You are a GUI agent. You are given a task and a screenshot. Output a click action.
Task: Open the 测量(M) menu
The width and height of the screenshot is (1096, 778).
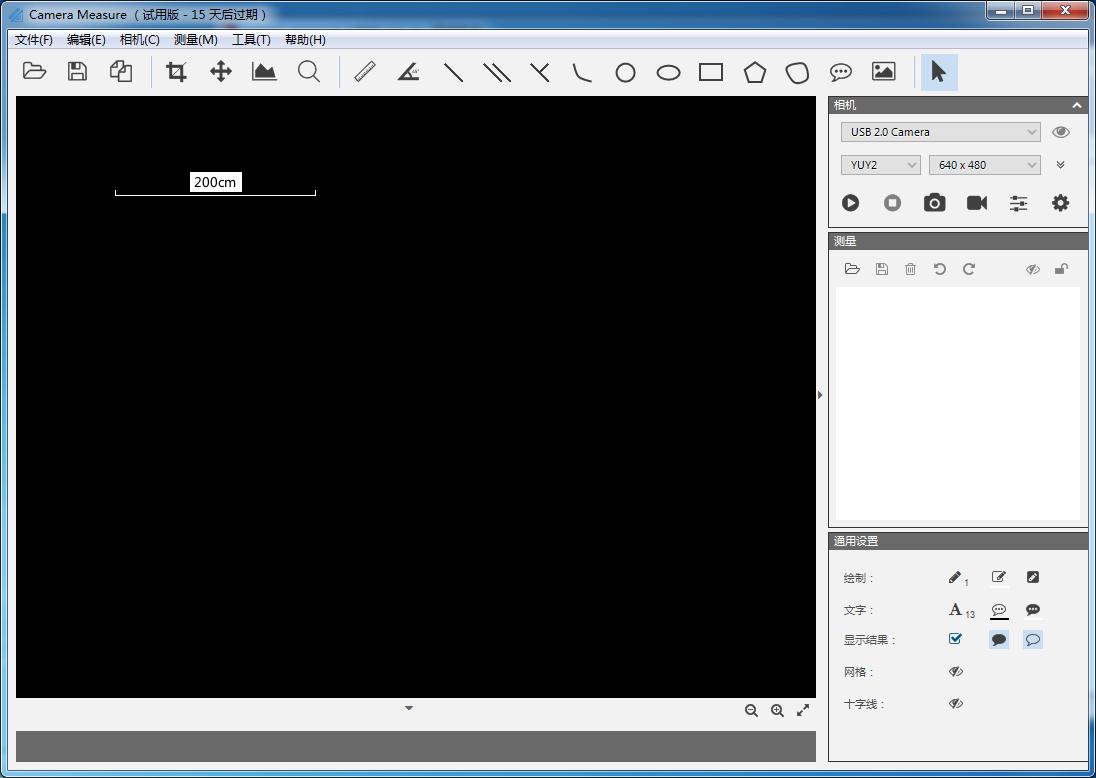point(195,40)
